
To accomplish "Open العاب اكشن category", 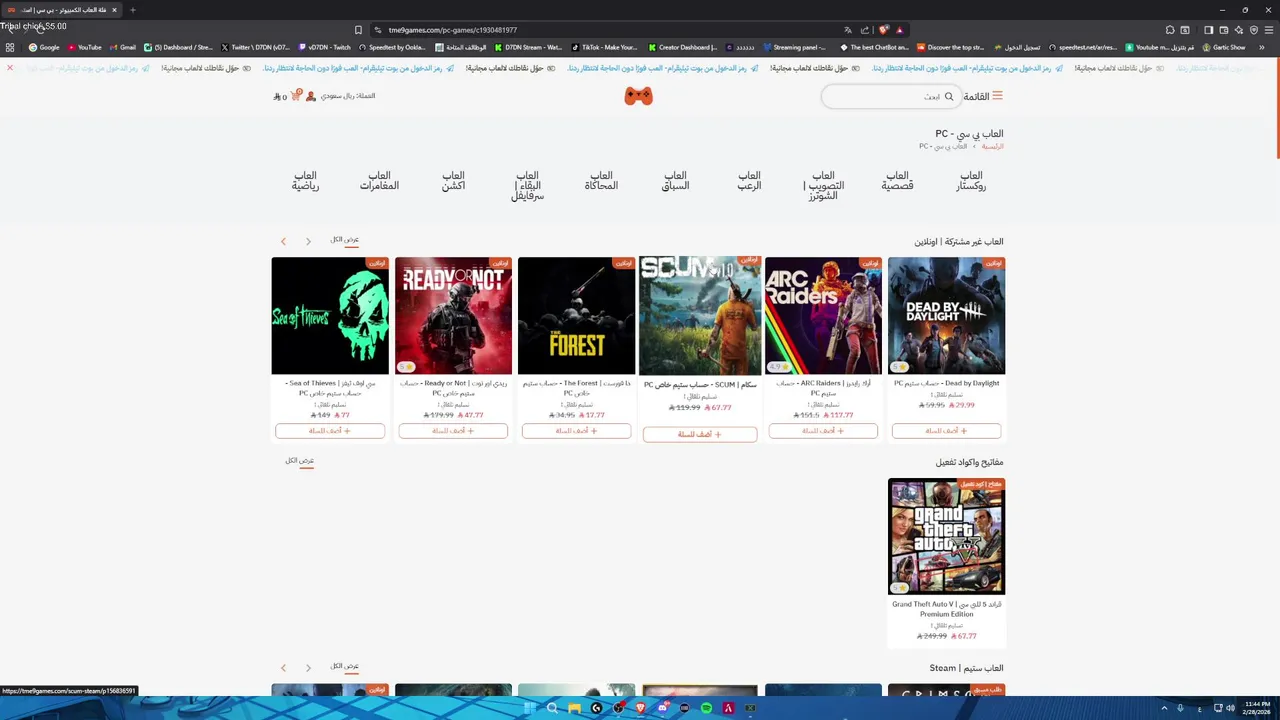I will (x=453, y=181).
